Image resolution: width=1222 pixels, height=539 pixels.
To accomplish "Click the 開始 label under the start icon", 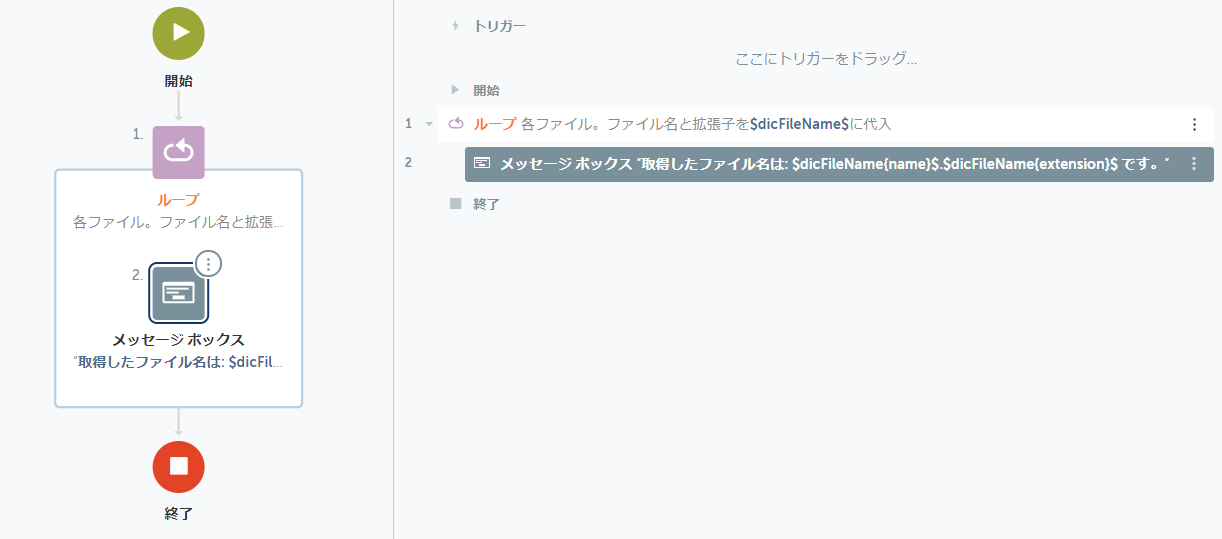I will pos(178,81).
